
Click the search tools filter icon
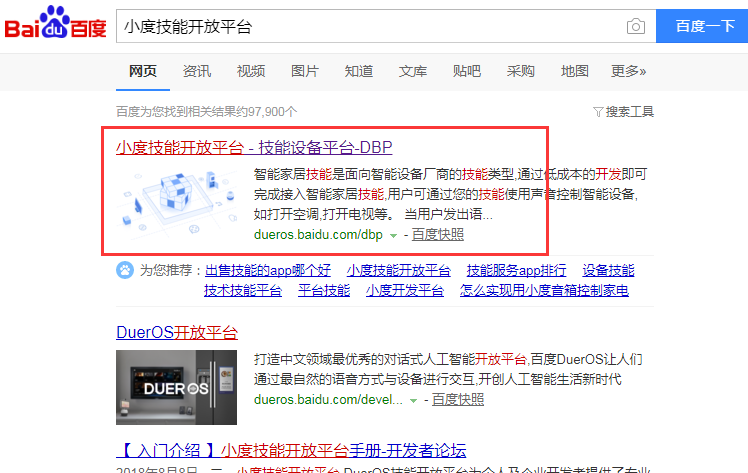click(x=598, y=112)
